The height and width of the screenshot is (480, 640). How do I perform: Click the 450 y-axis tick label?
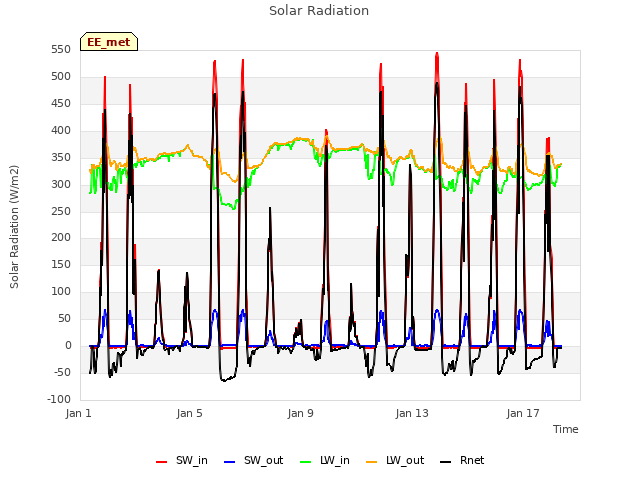(61, 104)
